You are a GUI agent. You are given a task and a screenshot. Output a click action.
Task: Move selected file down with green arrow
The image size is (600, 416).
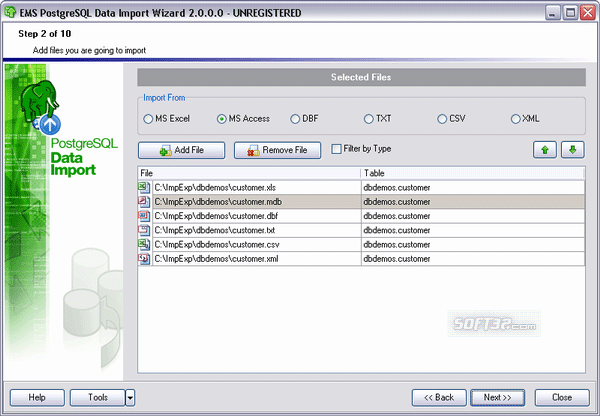(572, 150)
